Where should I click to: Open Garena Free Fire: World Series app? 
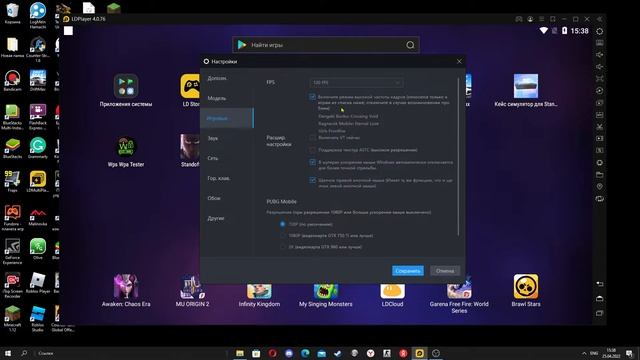(x=459, y=298)
